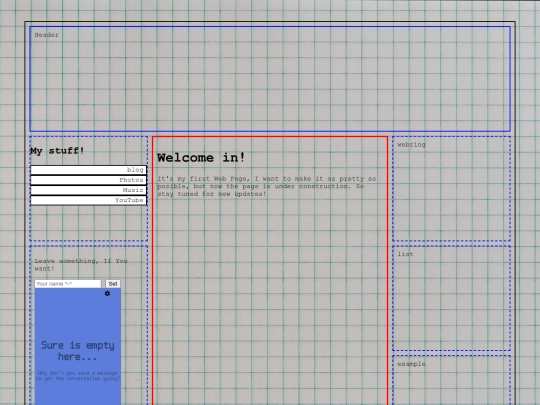The height and width of the screenshot is (405, 540).
Task: Click the Header text
Action: pyautogui.click(x=46, y=35)
